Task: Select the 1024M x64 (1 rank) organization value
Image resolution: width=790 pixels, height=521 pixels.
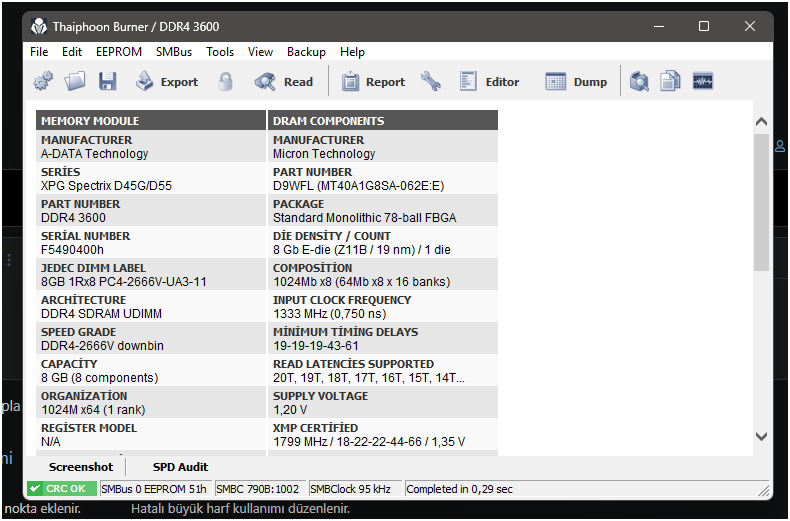Action: click(x=93, y=410)
